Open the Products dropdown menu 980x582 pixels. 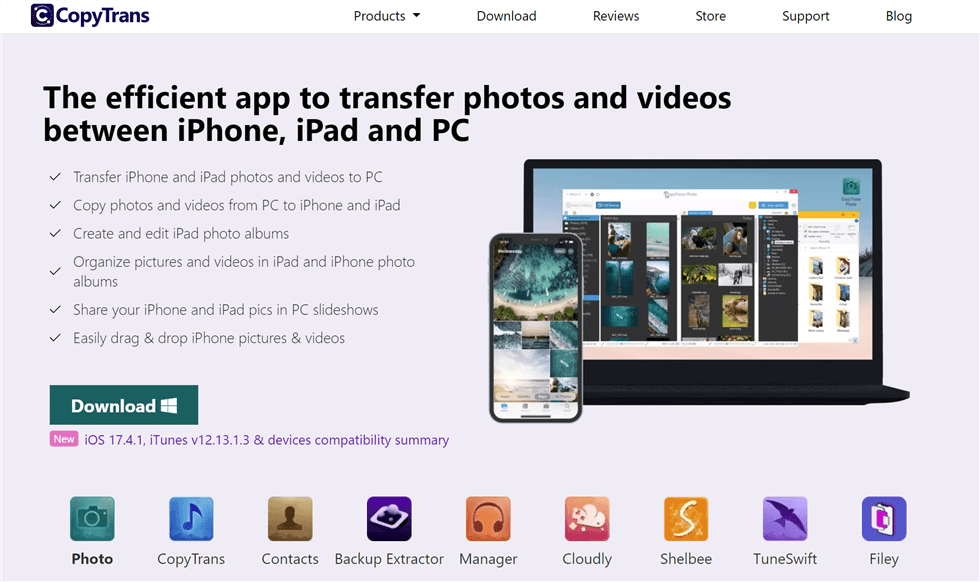(x=386, y=16)
